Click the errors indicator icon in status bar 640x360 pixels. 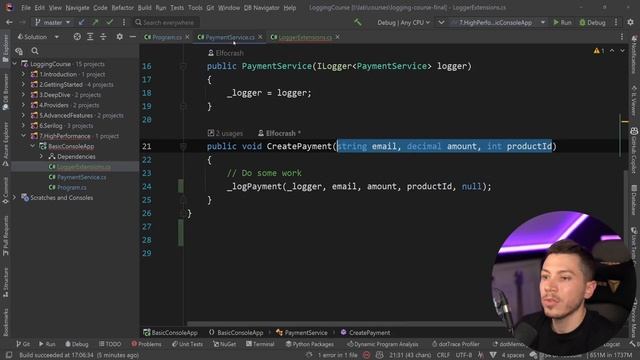pyautogui.click(x=367, y=355)
